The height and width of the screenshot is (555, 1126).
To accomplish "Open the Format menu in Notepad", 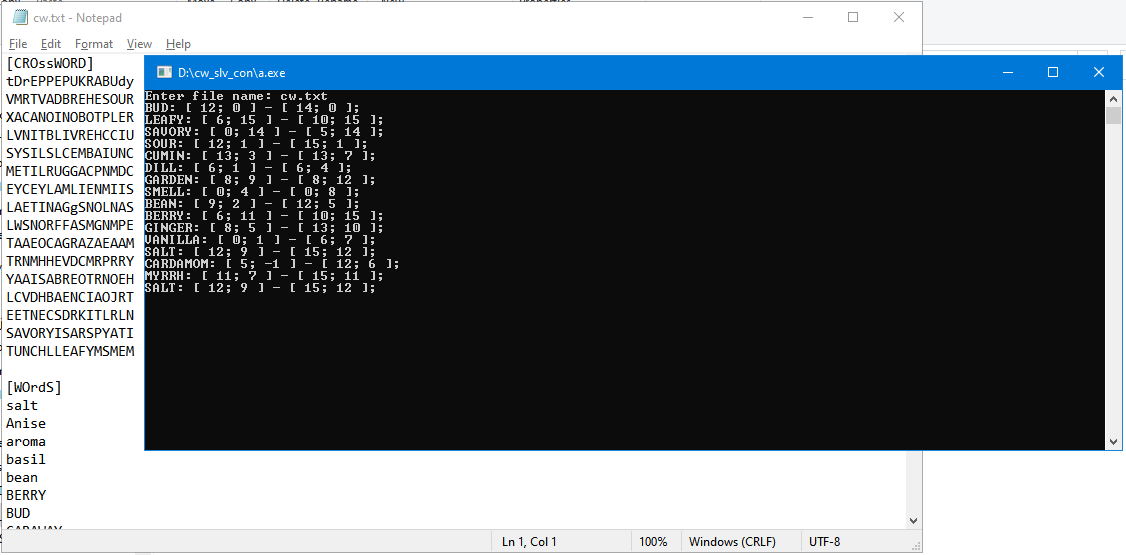I will (94, 44).
